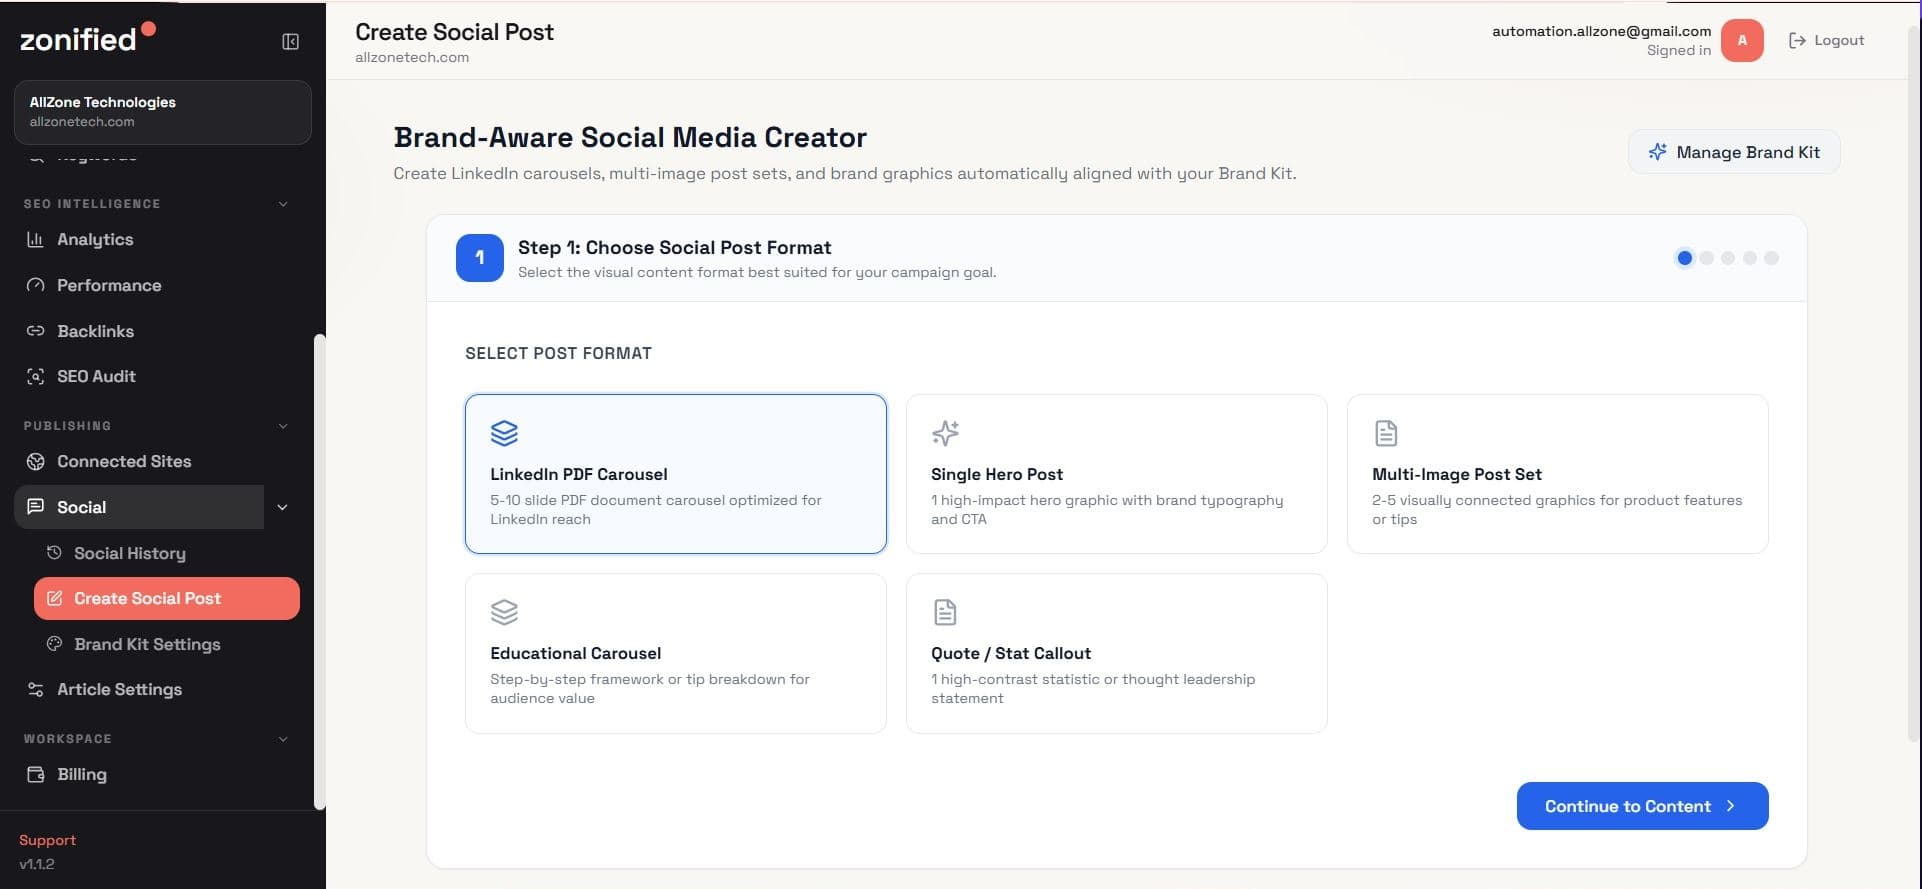The height and width of the screenshot is (889, 1922).
Task: Click the layers icon in Educational Carousel card
Action: click(x=504, y=612)
